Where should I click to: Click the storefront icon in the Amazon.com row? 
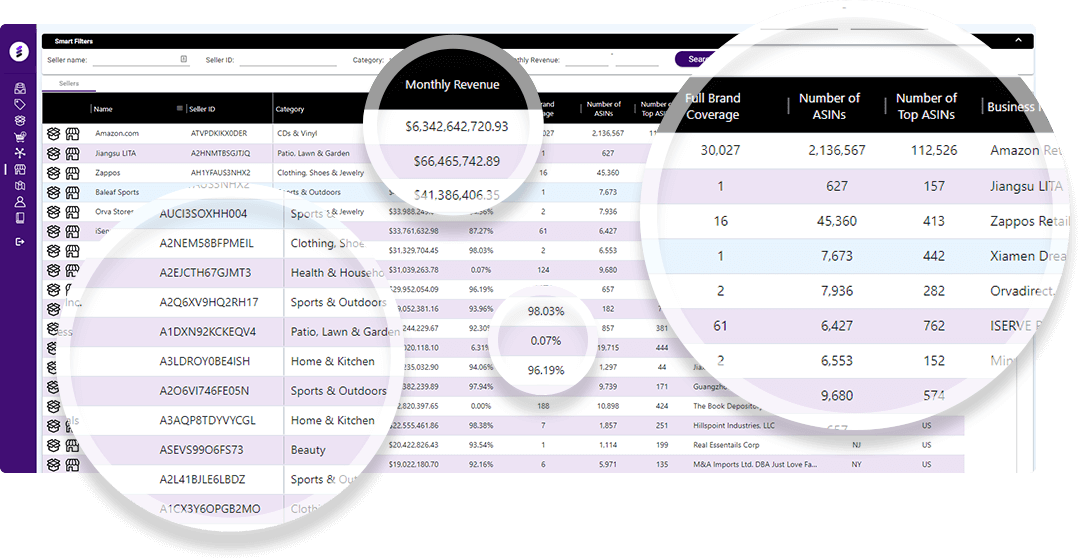tap(72, 134)
